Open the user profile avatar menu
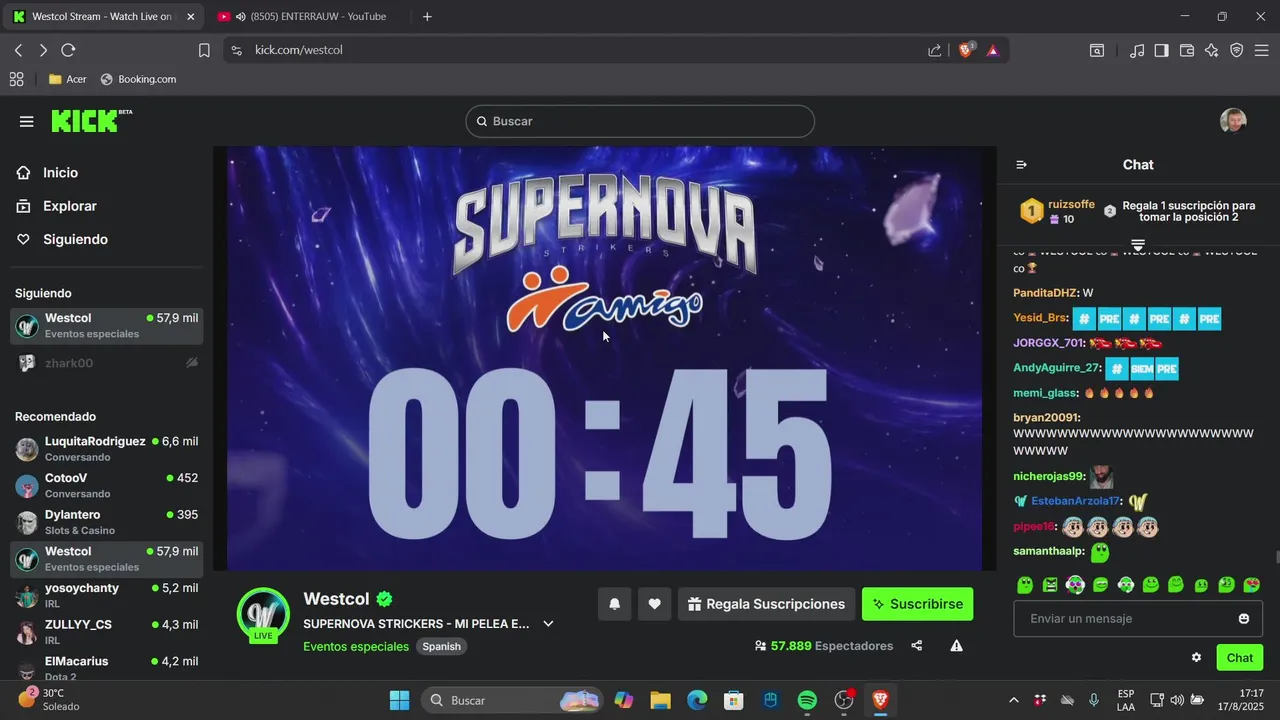 pos(1233,121)
